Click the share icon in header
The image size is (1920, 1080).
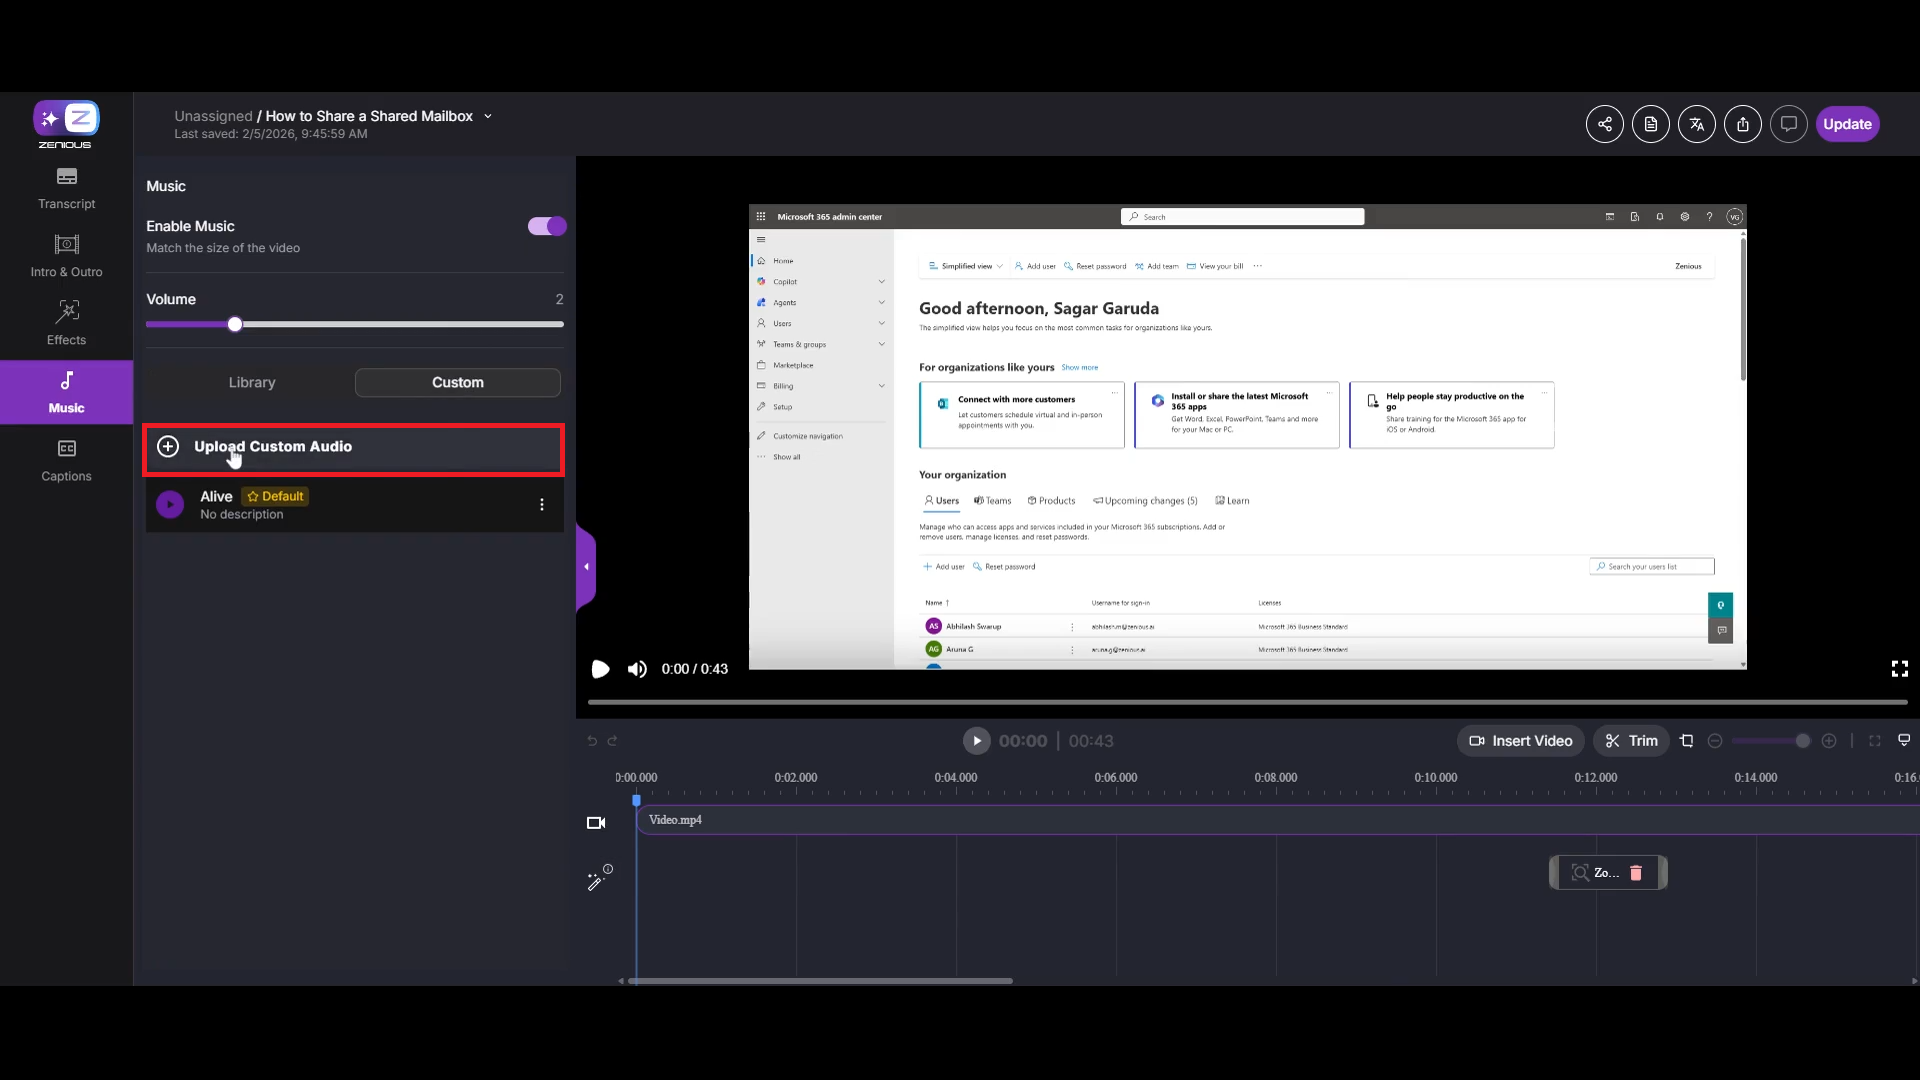[x=1604, y=124]
